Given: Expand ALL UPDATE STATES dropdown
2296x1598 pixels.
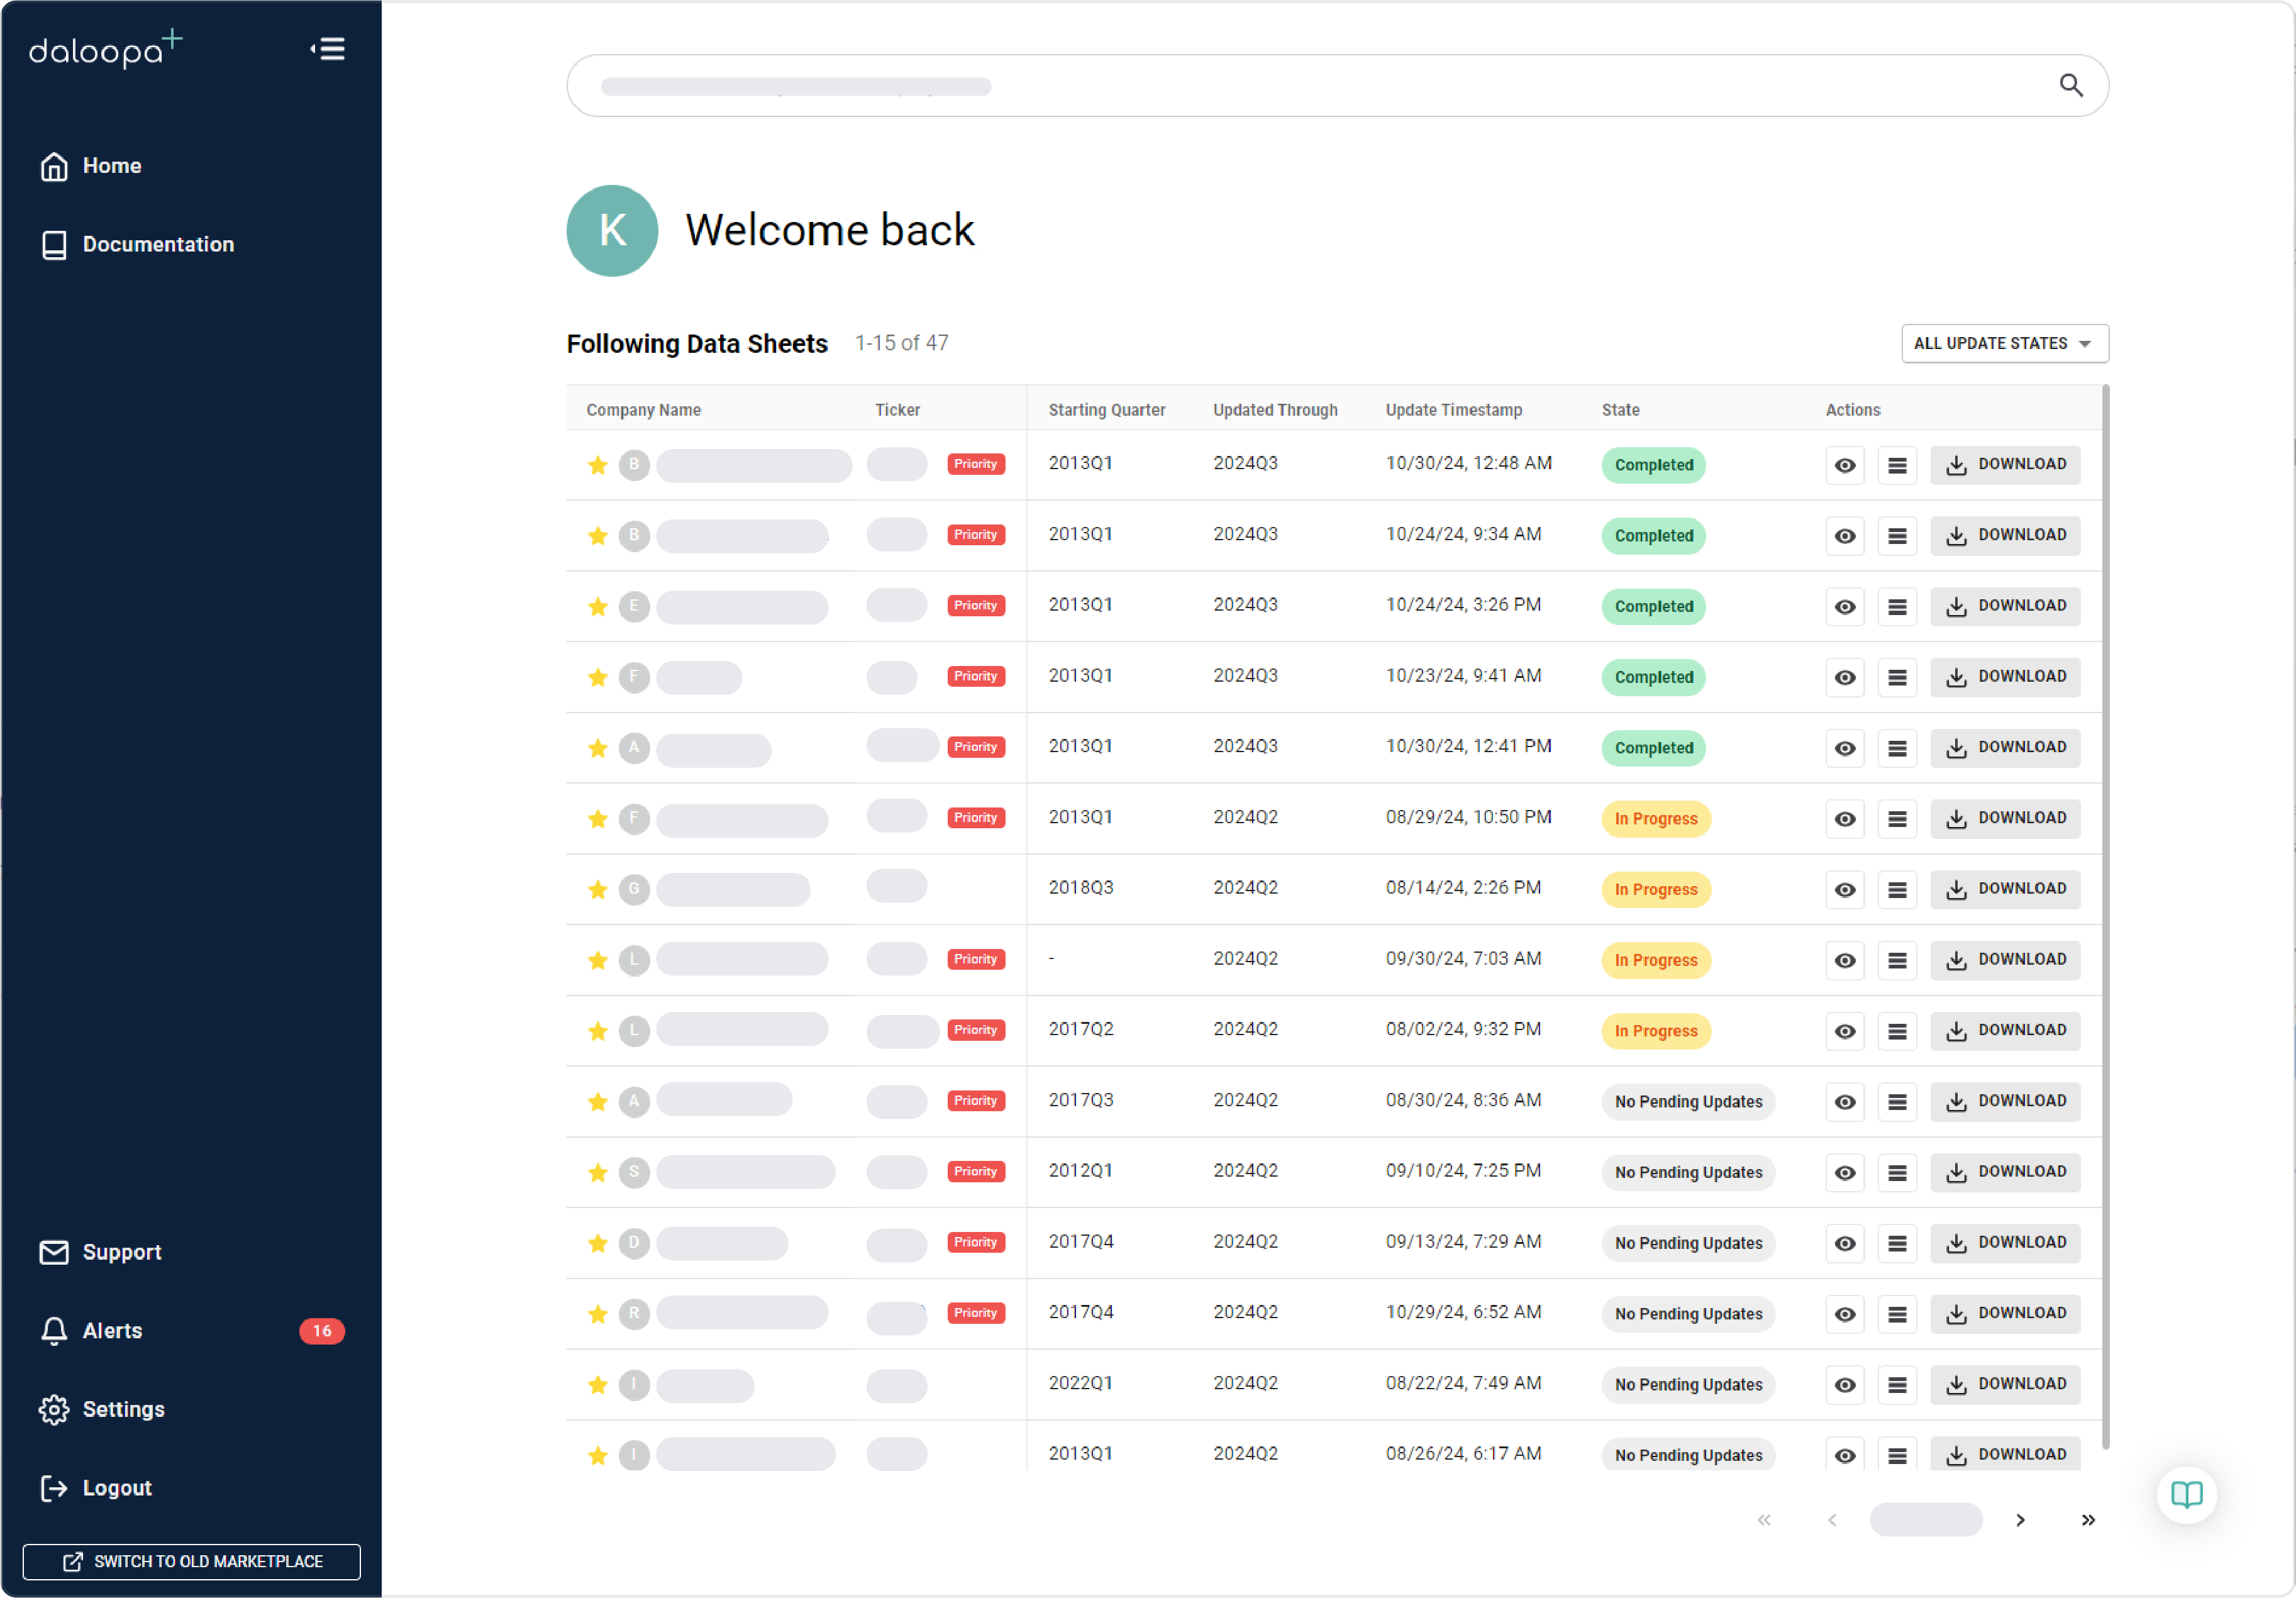Looking at the screenshot, I should click(2004, 343).
